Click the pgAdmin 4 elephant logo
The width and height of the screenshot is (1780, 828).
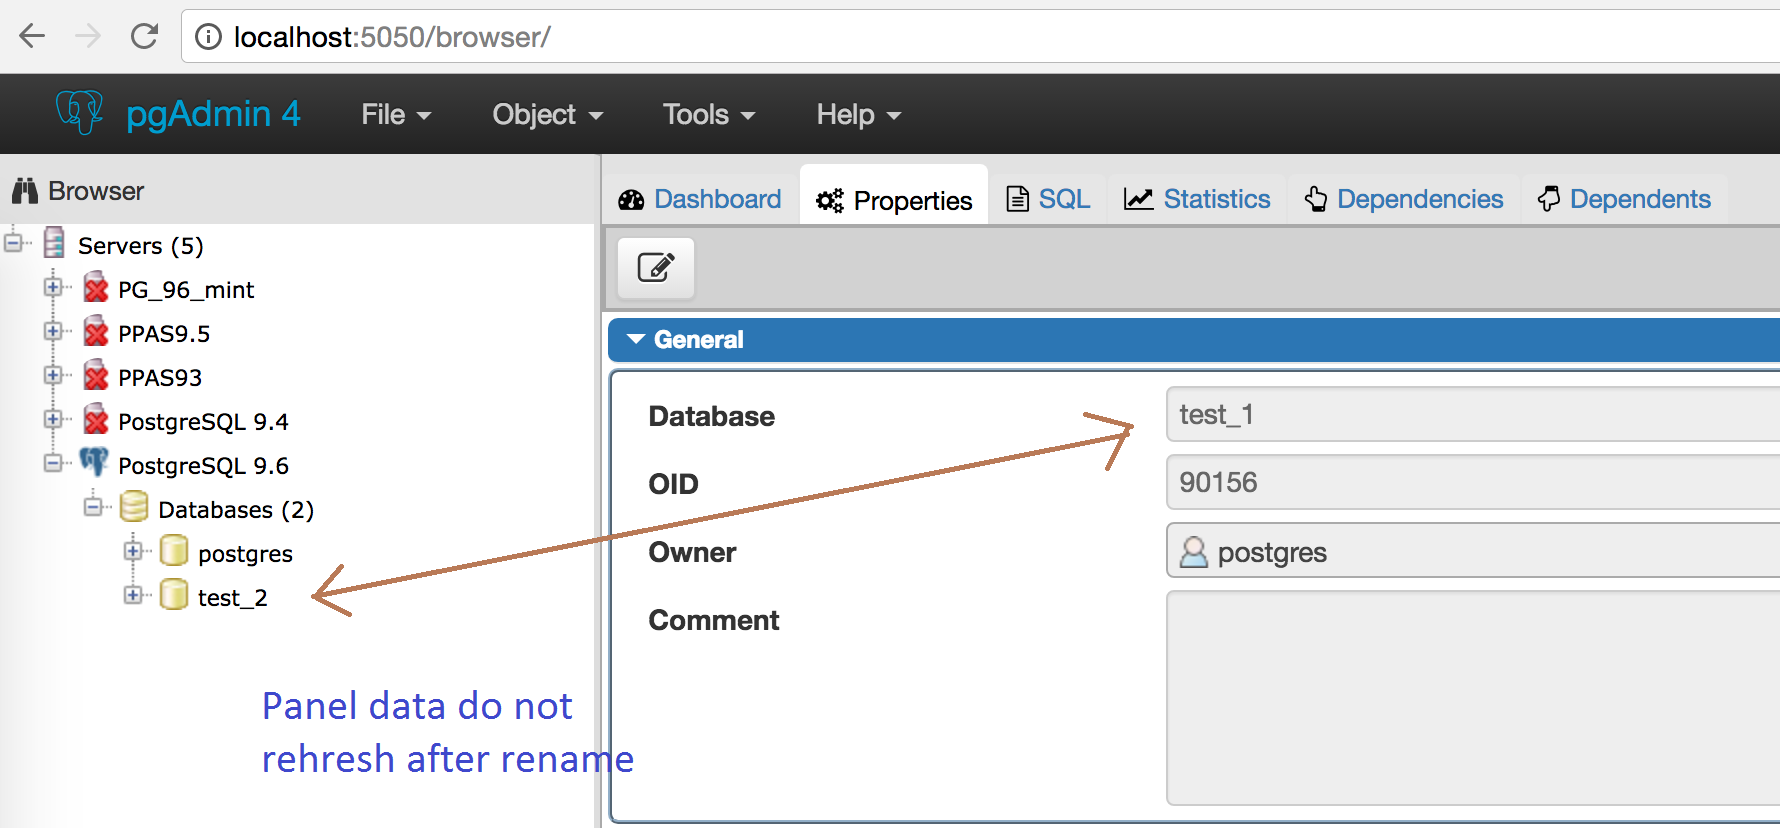pyautogui.click(x=79, y=113)
